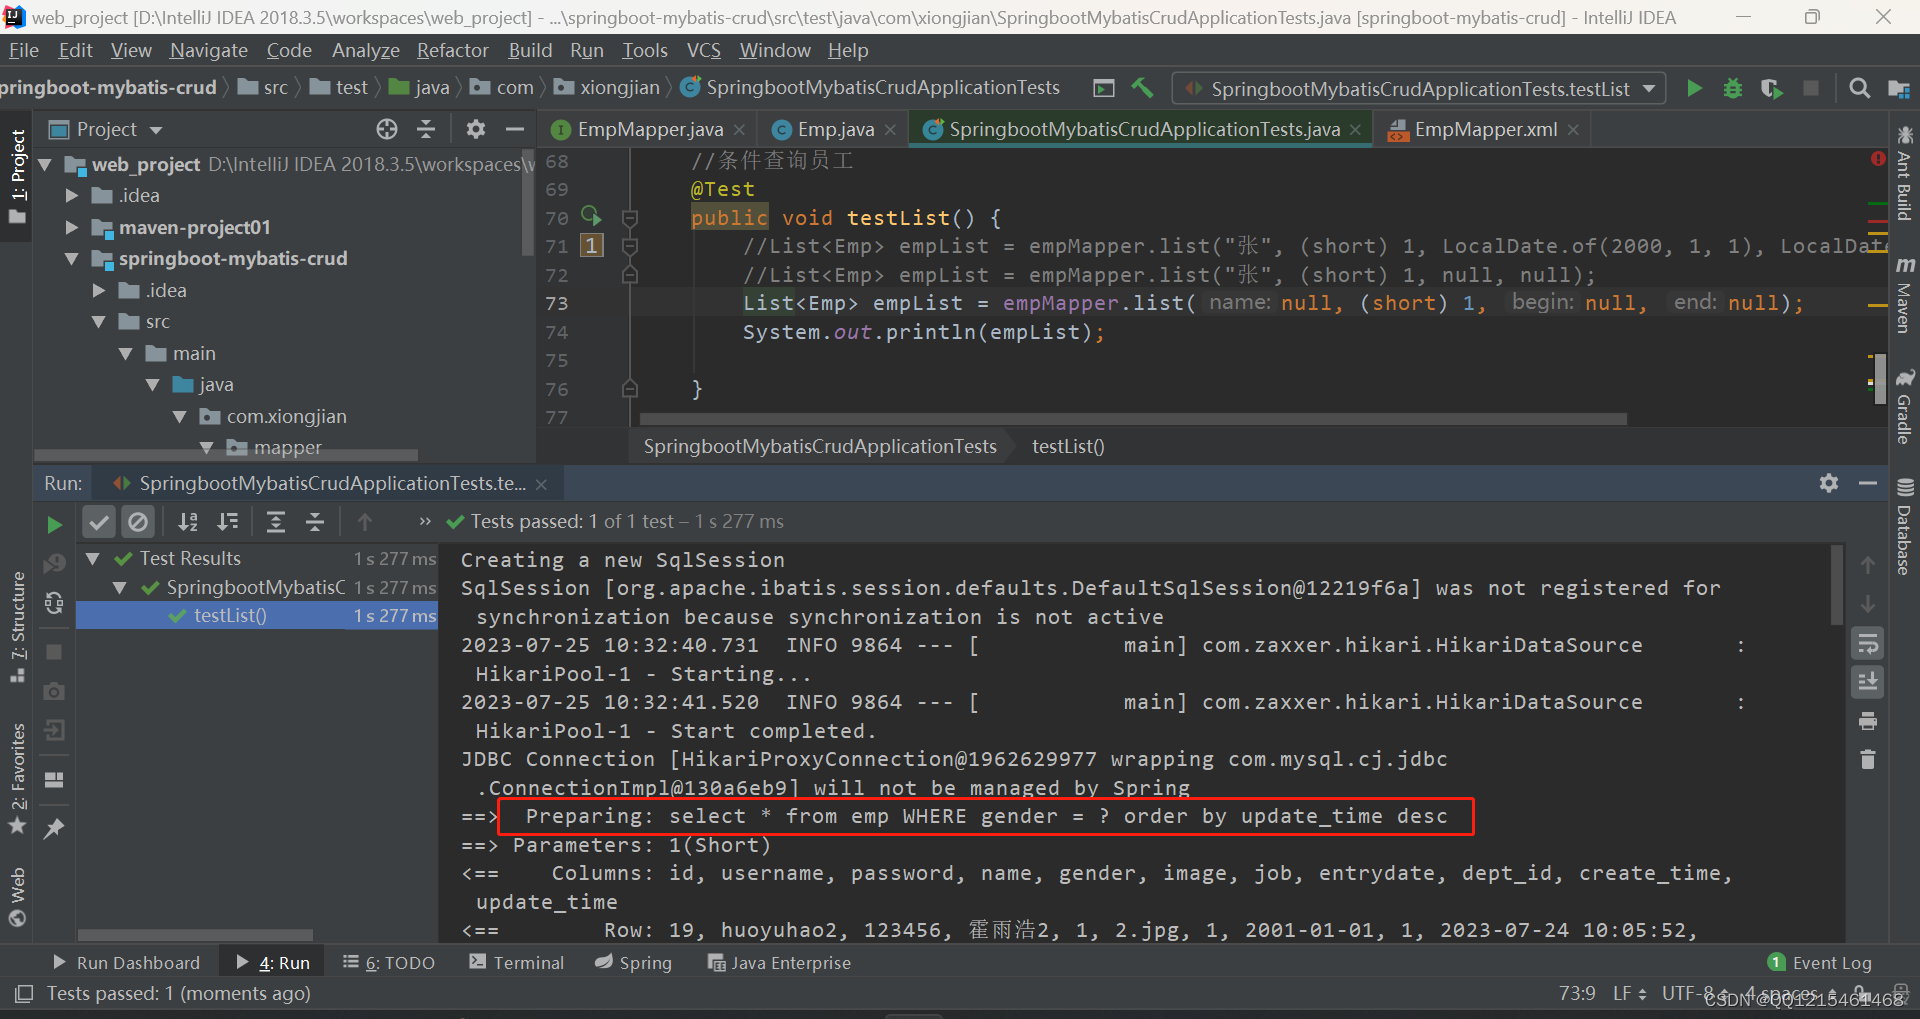This screenshot has height=1019, width=1920.
Task: Open the Terminal tool window
Action: click(x=517, y=962)
